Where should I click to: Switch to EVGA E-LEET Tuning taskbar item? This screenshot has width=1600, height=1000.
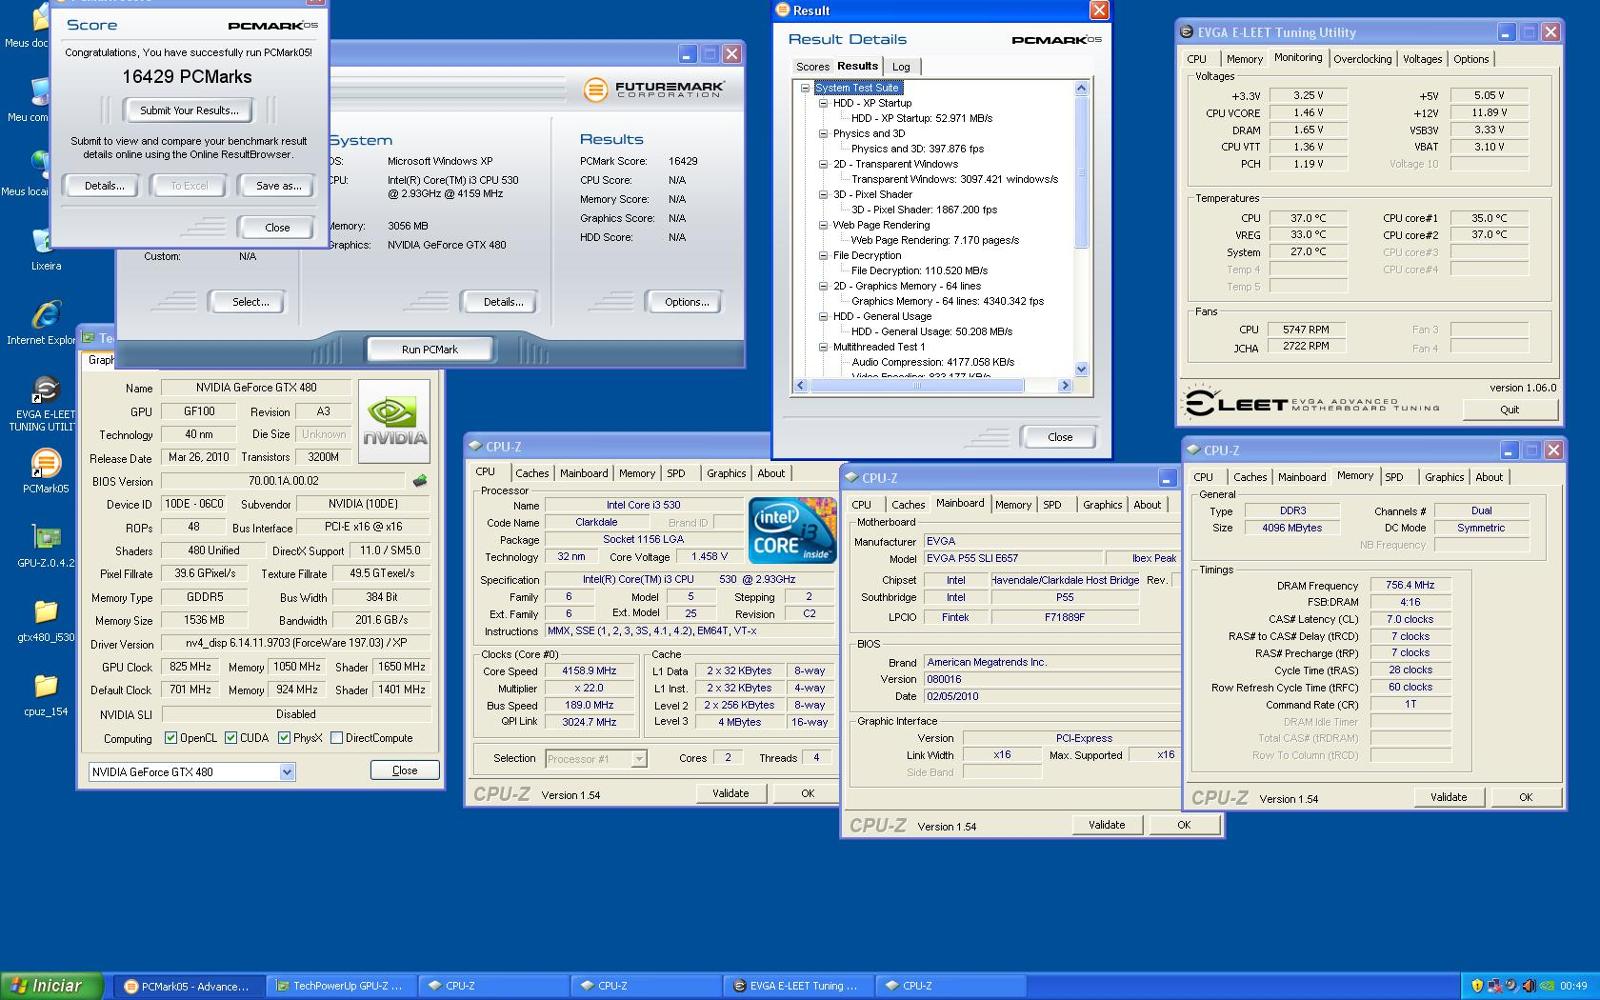(797, 986)
